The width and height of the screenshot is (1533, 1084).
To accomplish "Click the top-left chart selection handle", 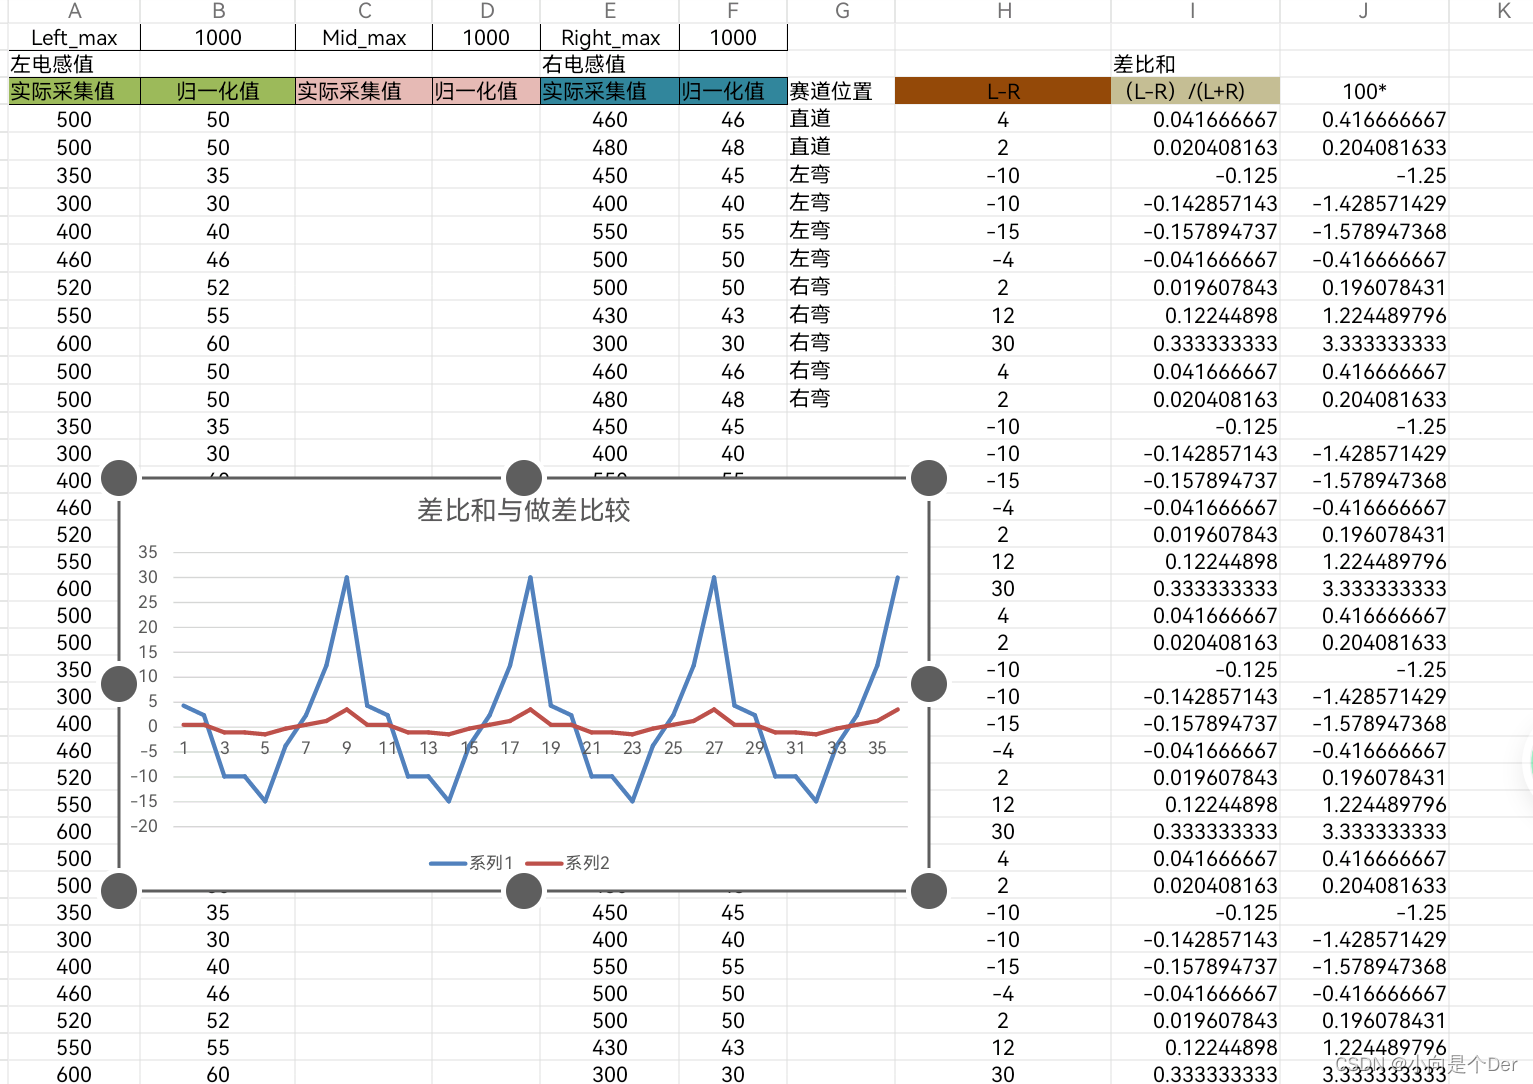I will (x=118, y=478).
